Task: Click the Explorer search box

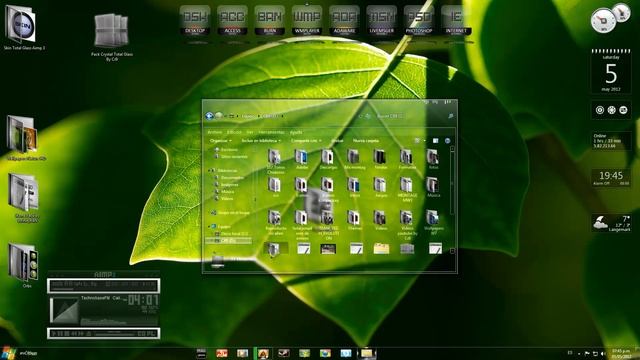Action: point(414,116)
